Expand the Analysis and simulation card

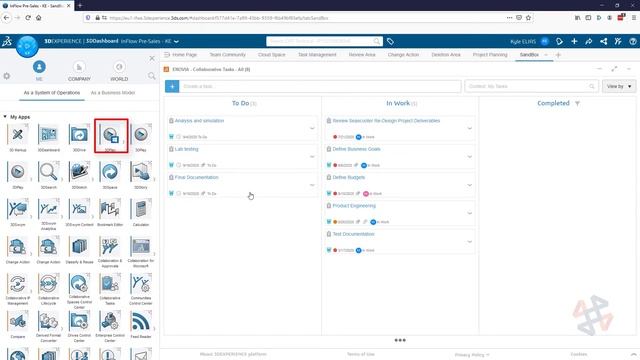[x=312, y=128]
